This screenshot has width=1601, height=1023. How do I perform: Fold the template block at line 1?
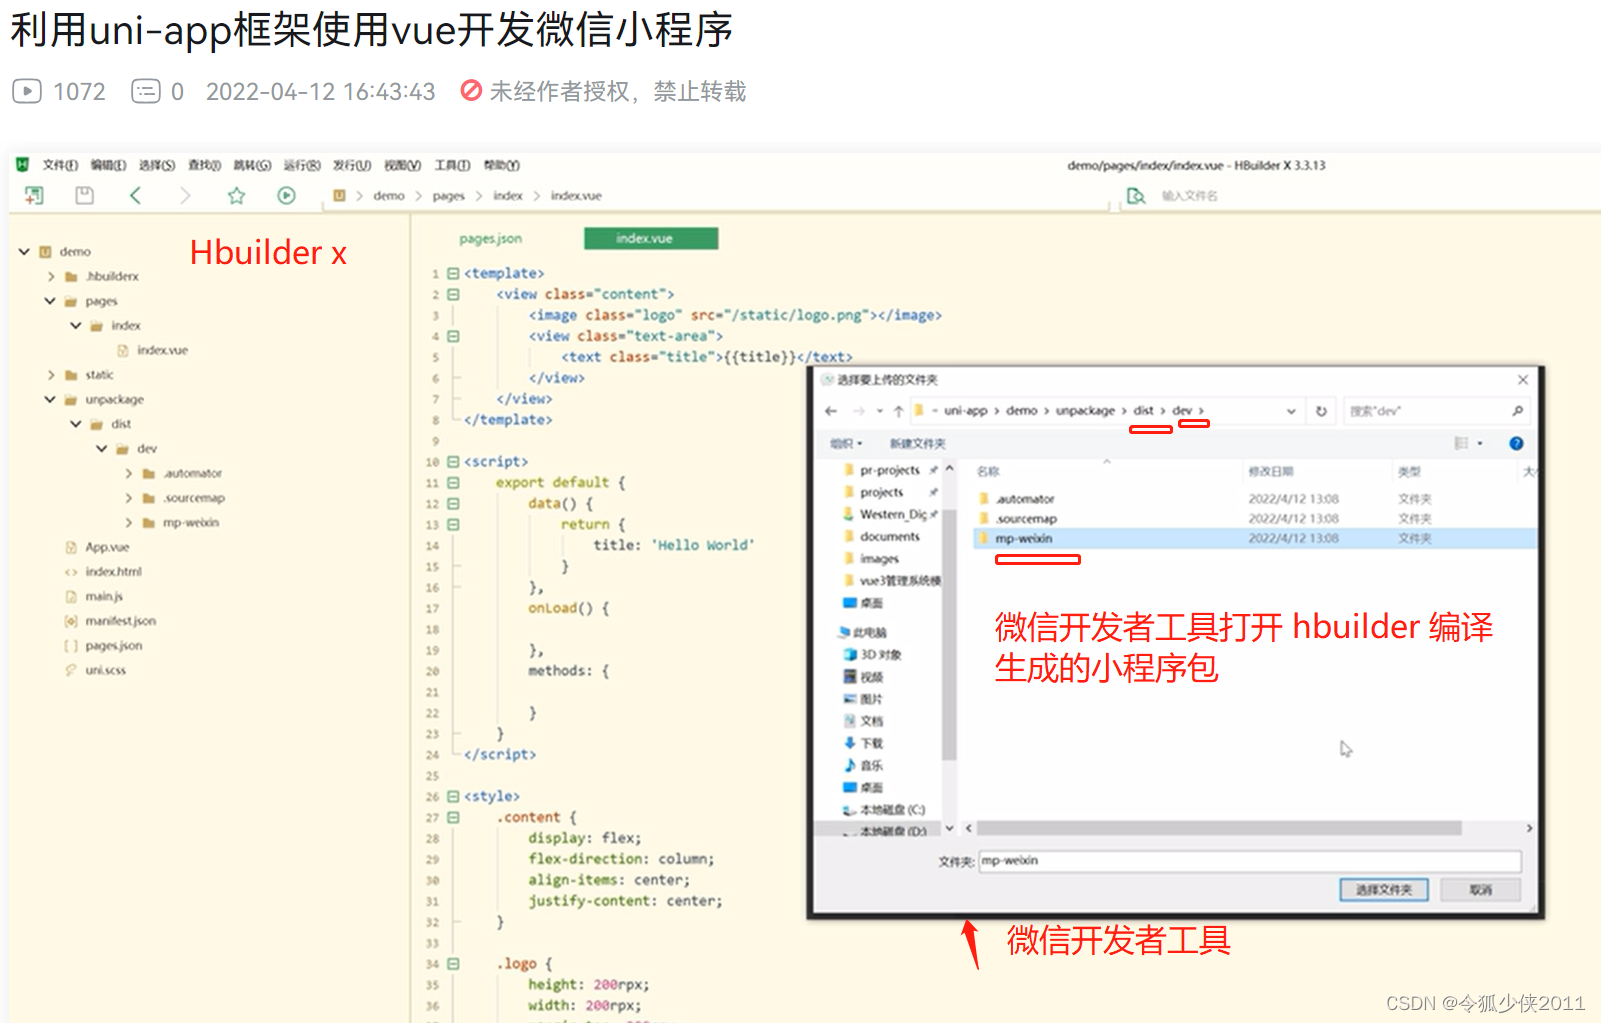tap(453, 273)
